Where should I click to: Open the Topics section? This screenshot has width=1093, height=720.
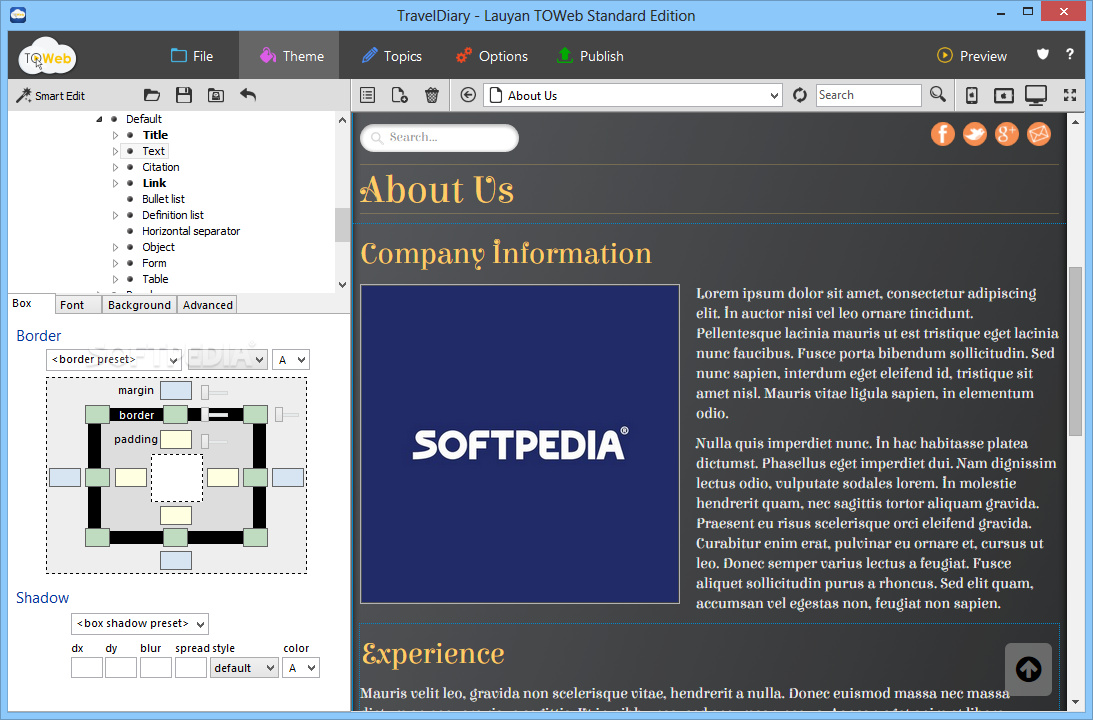(x=392, y=56)
